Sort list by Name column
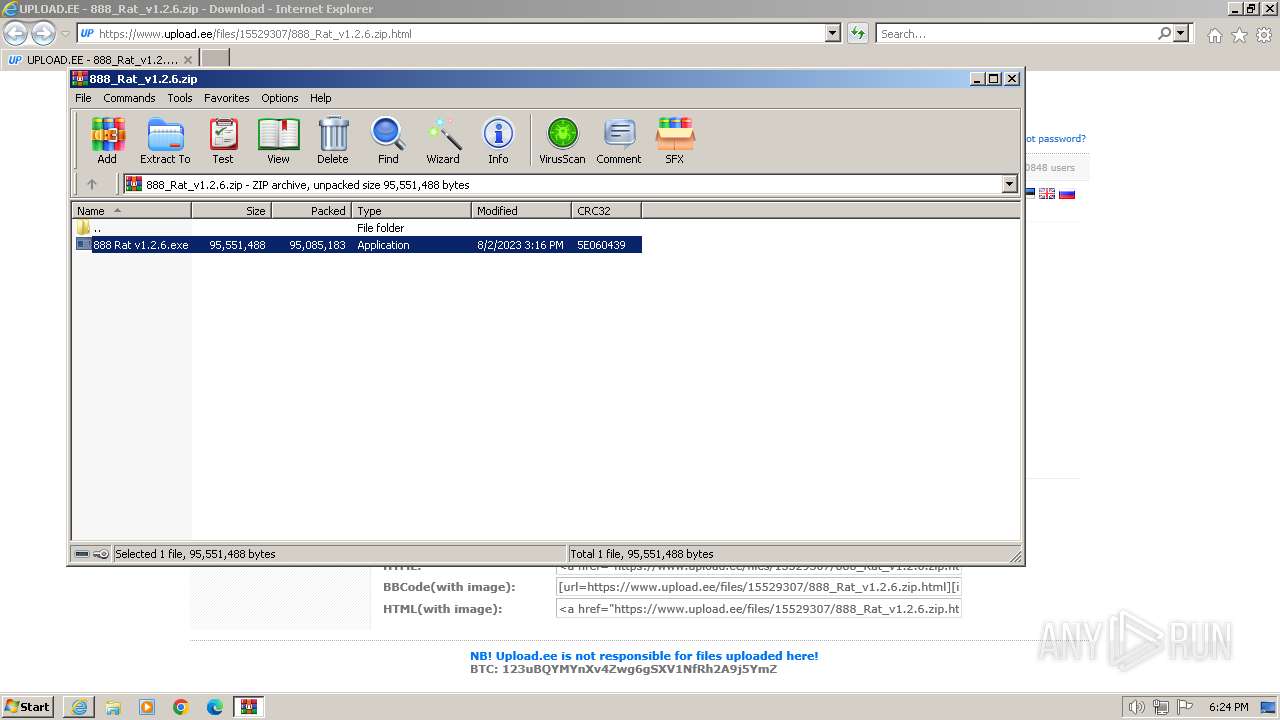 [x=132, y=211]
